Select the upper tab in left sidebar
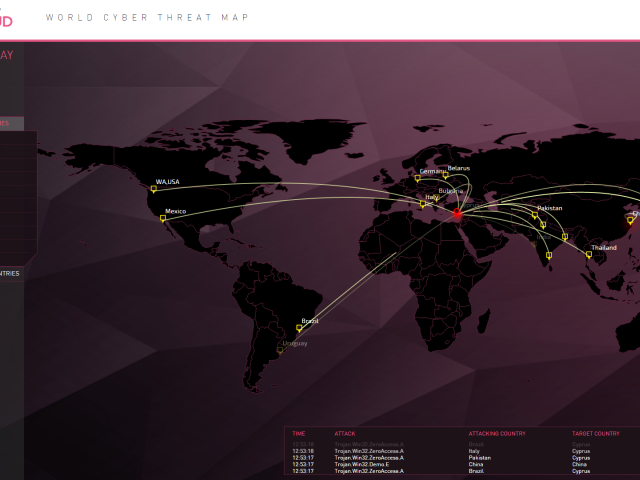 [x=10, y=124]
